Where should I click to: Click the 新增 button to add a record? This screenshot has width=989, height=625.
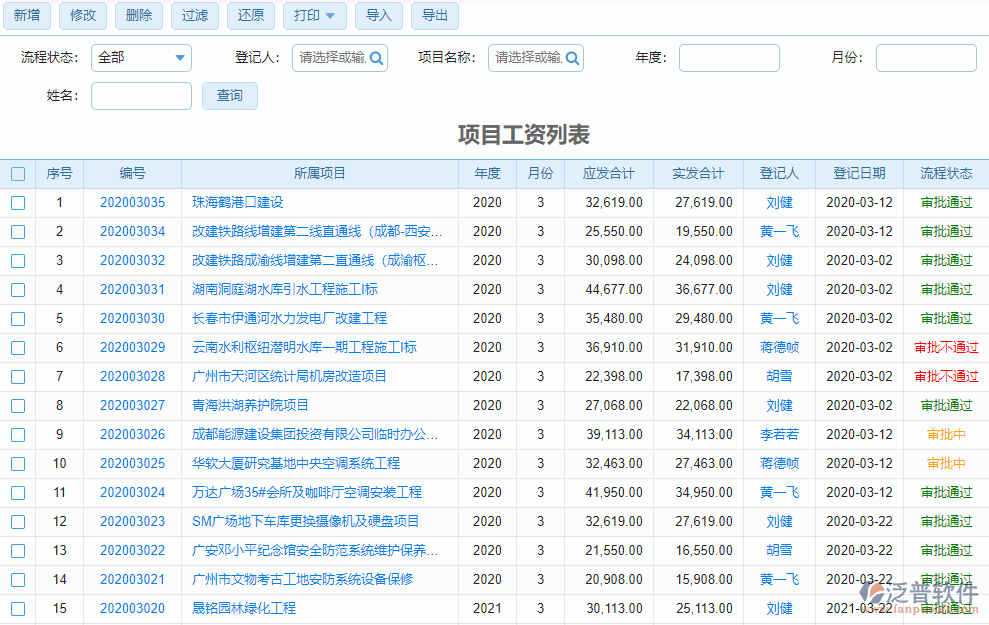pos(27,16)
